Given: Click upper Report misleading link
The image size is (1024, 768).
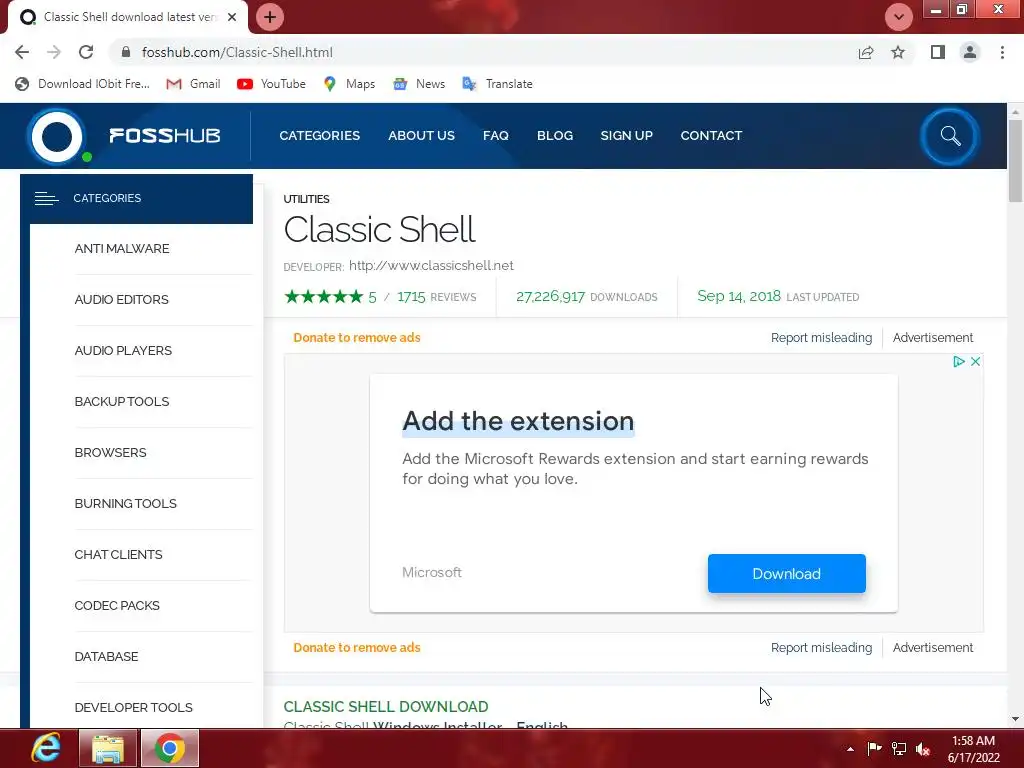Looking at the screenshot, I should point(821,338).
